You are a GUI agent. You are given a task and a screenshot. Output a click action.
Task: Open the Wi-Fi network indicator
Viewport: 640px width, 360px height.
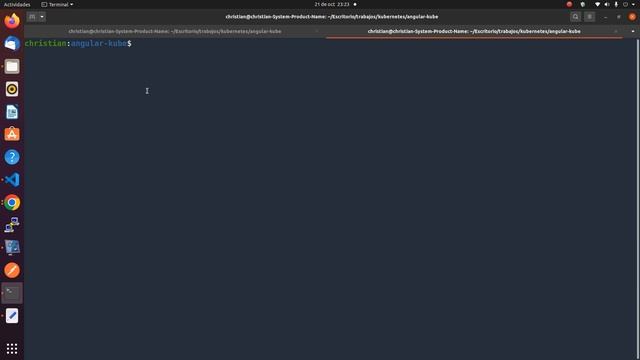point(597,4)
